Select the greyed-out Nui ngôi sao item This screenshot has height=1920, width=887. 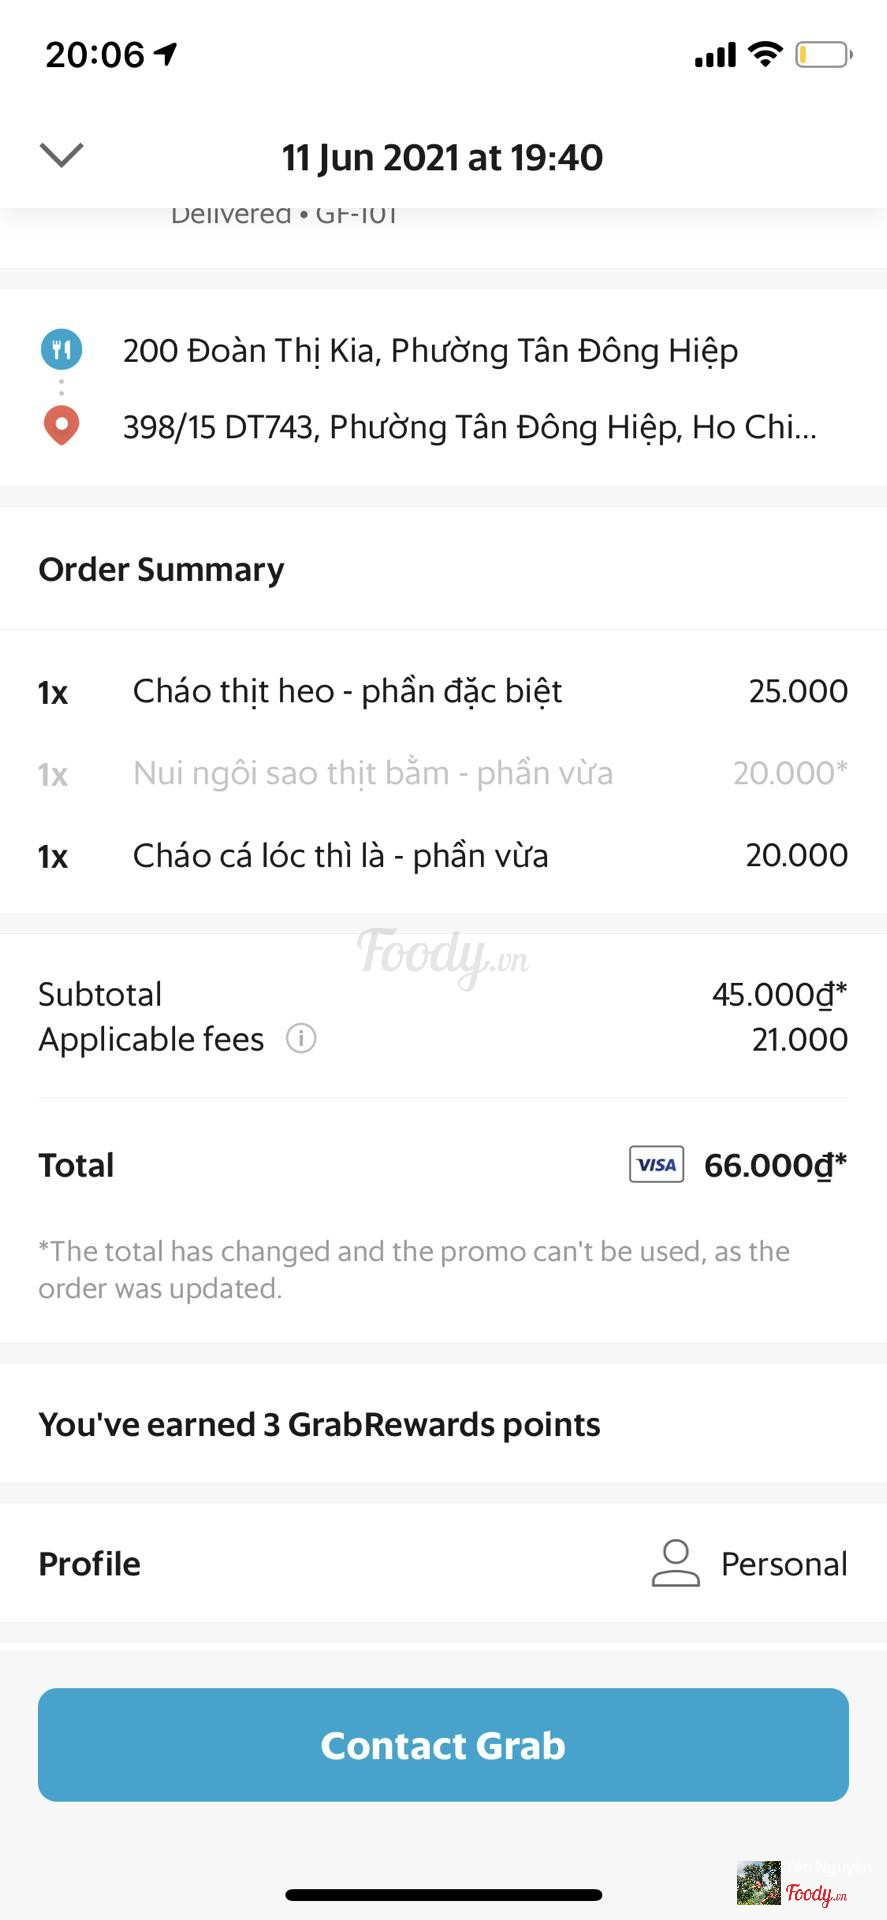coord(372,773)
